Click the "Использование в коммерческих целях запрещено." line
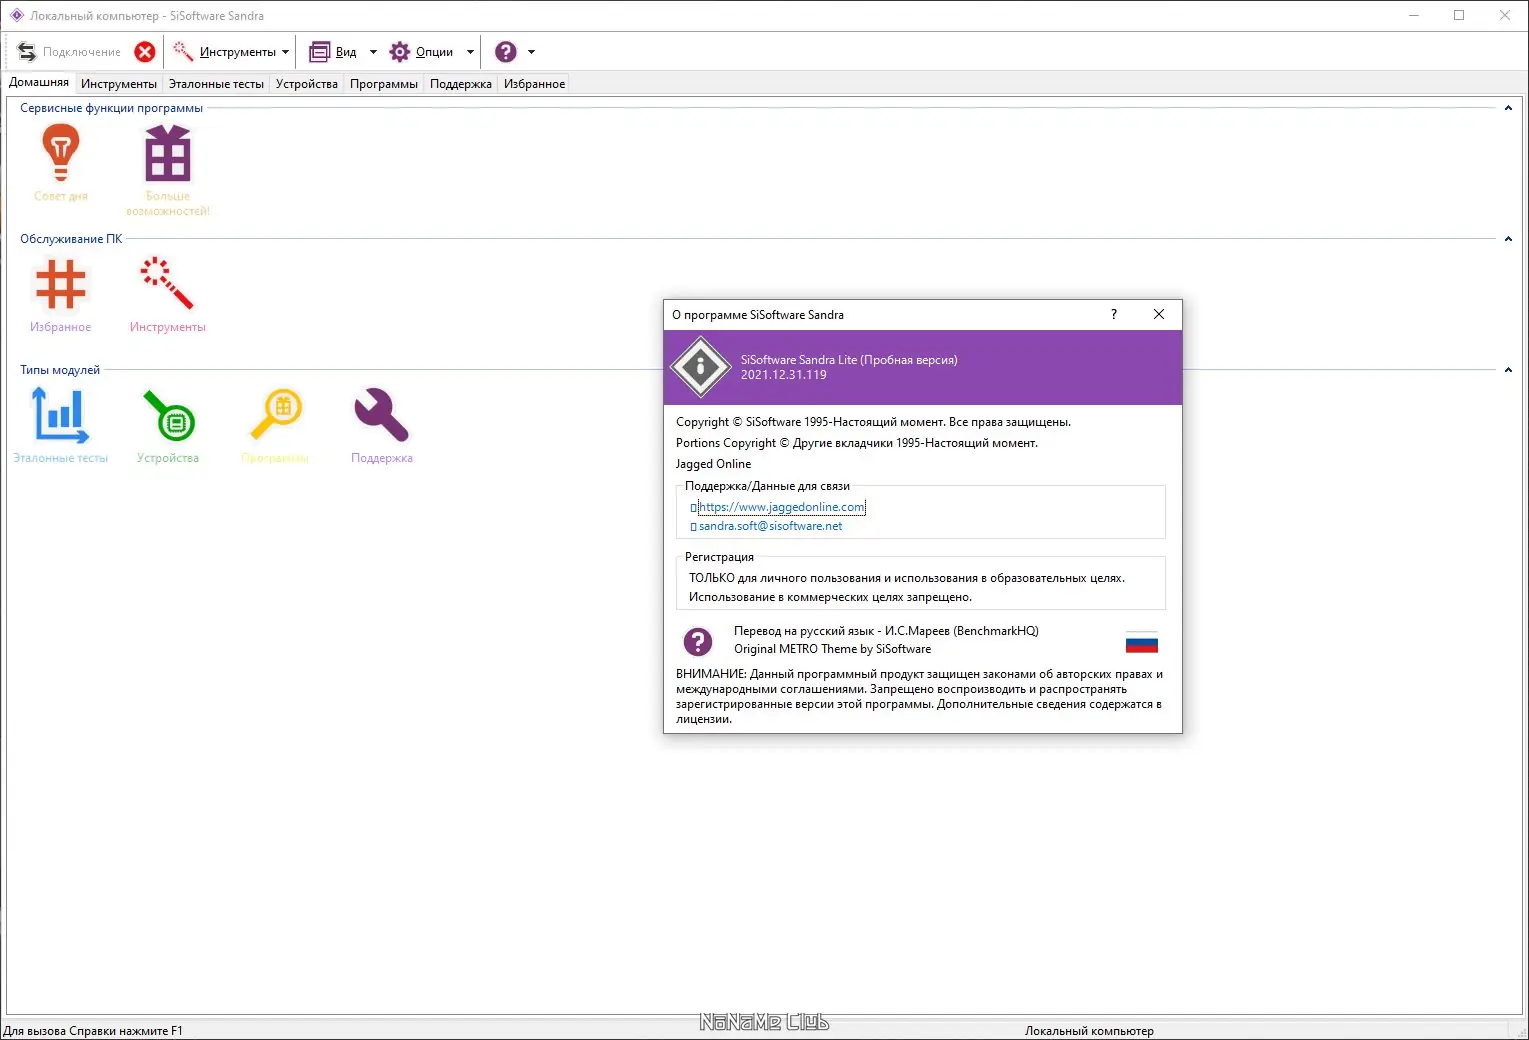The image size is (1529, 1040). point(830,597)
